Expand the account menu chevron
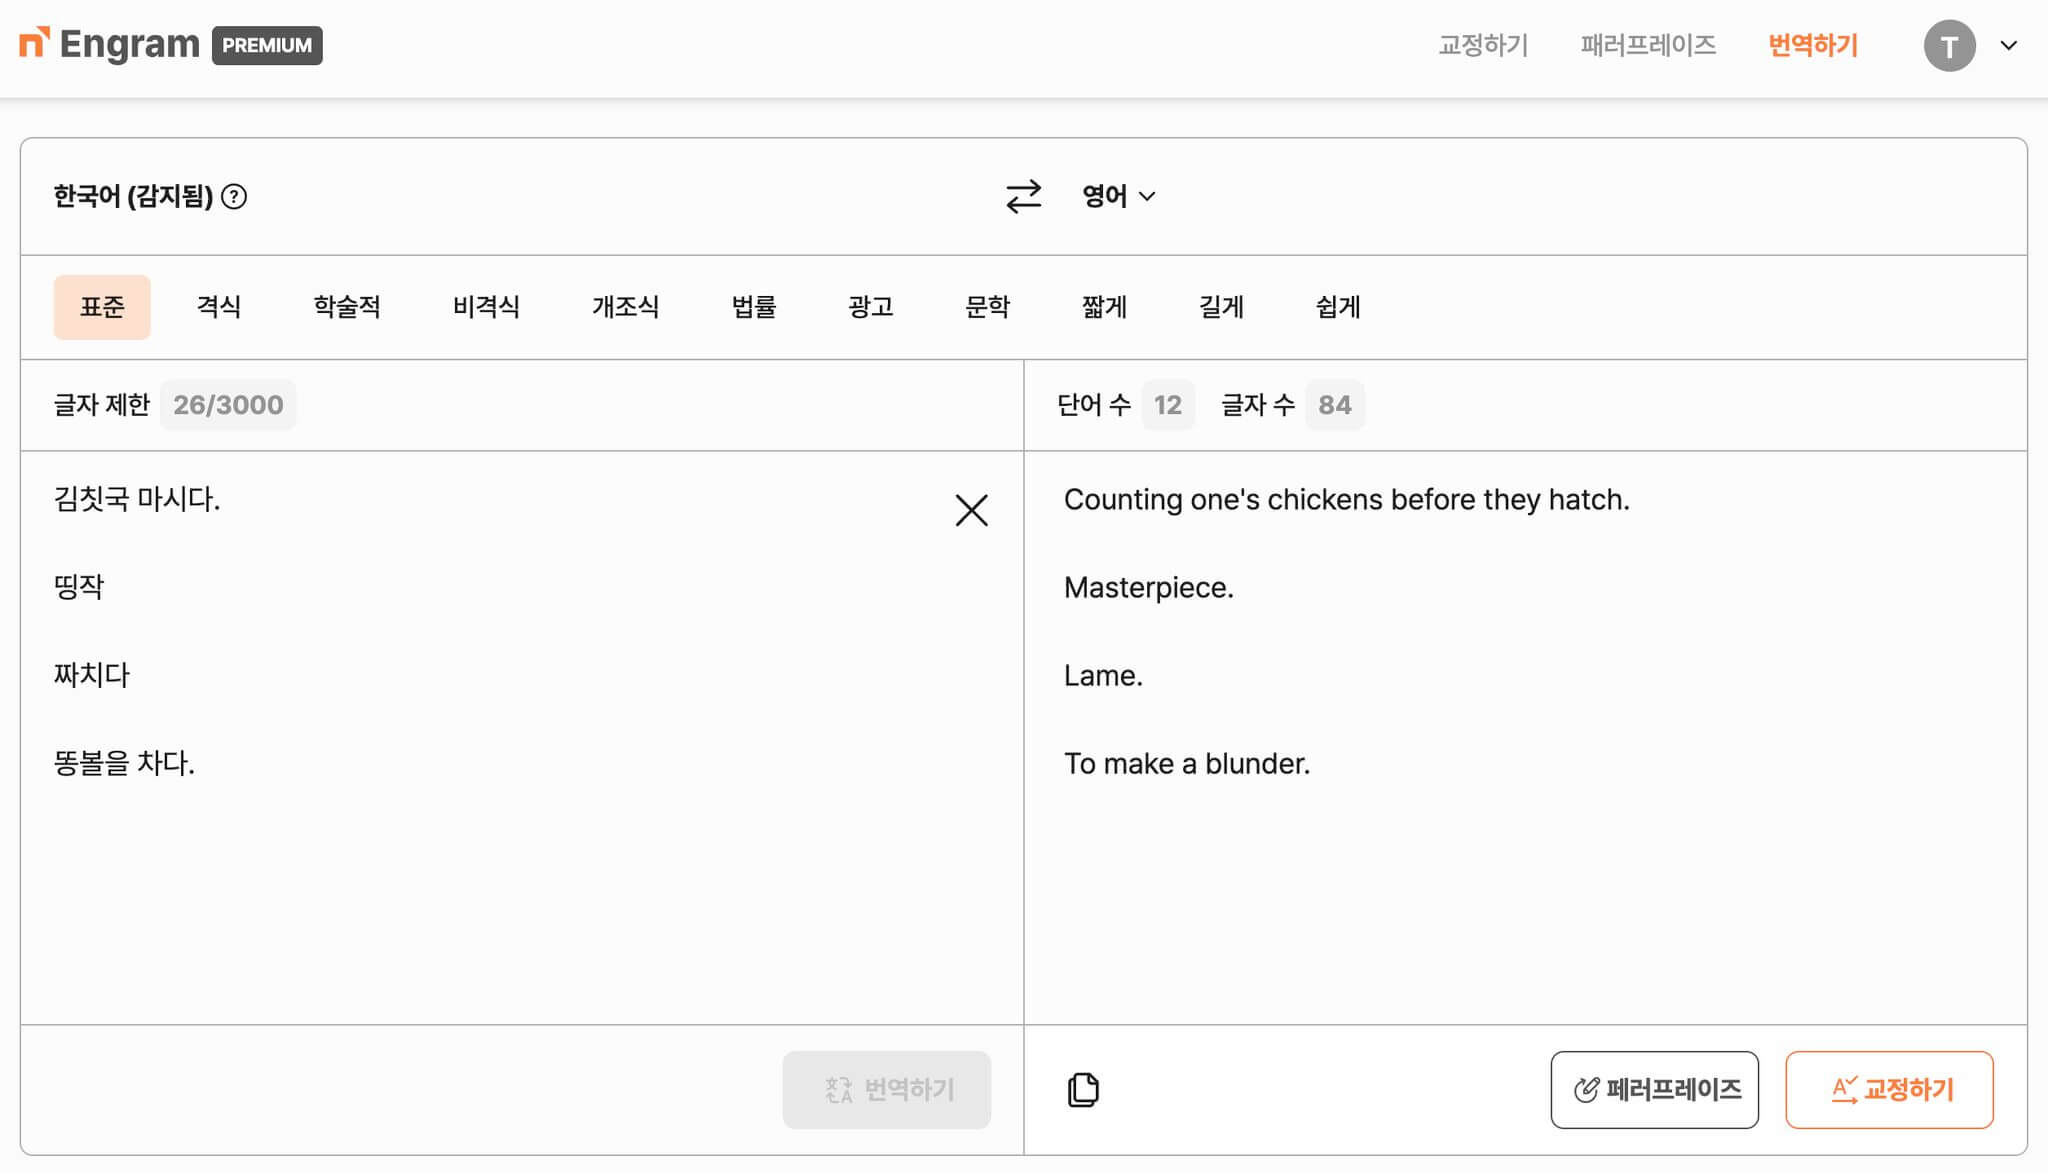The image size is (2048, 1174). 2008,46
